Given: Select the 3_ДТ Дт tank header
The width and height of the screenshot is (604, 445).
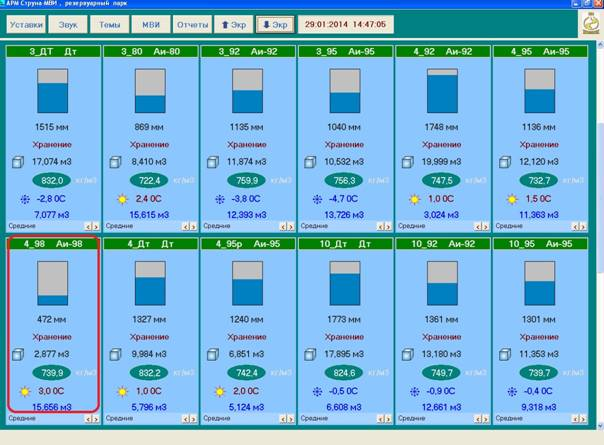Looking at the screenshot, I should pyautogui.click(x=53, y=52).
